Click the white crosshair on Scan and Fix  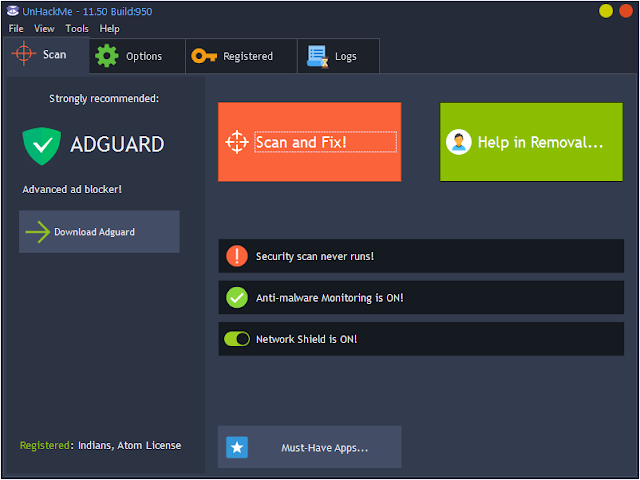click(237, 142)
